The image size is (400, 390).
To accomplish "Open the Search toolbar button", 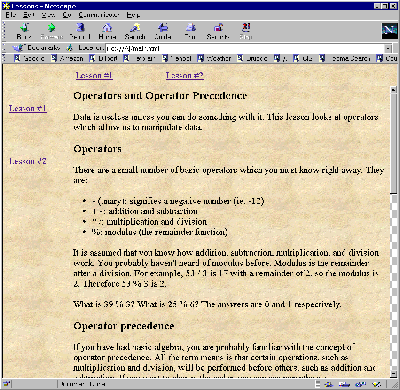I will tap(135, 31).
